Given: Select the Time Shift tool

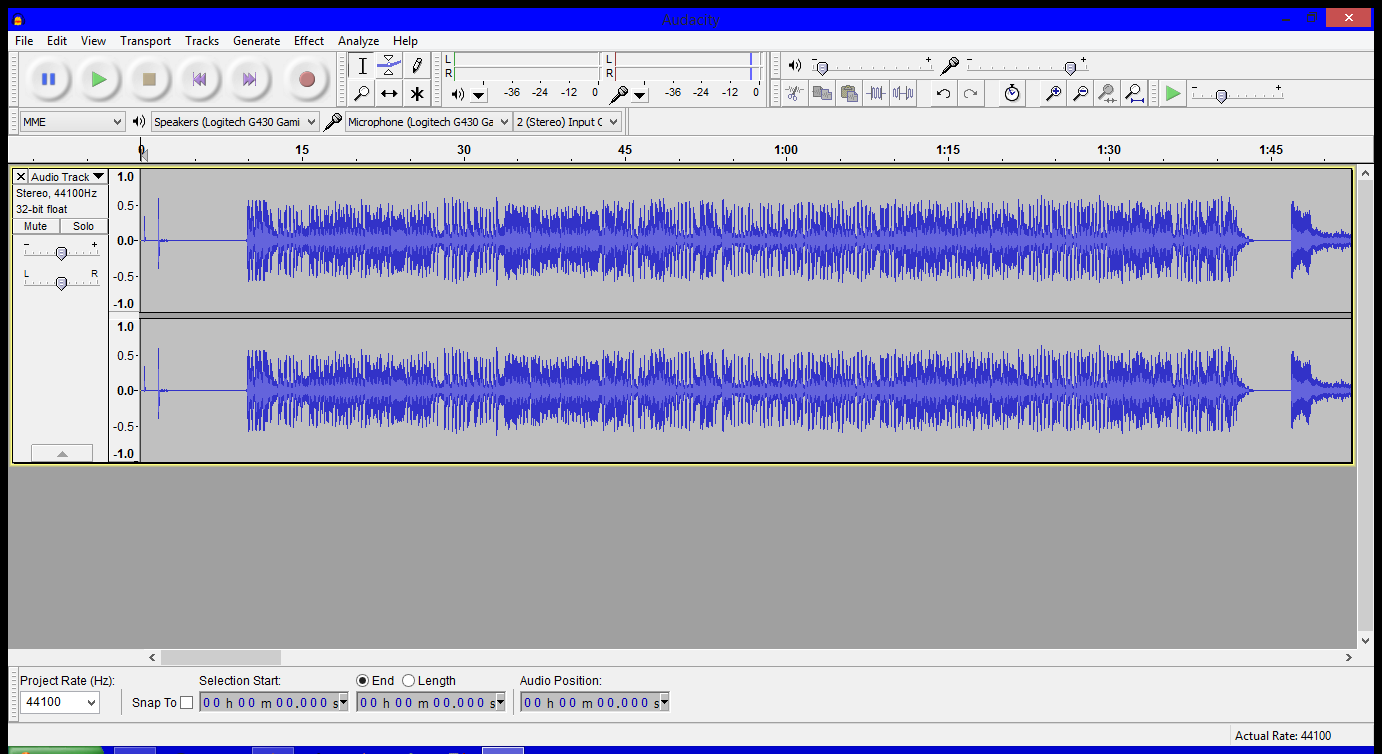Looking at the screenshot, I should coord(389,94).
